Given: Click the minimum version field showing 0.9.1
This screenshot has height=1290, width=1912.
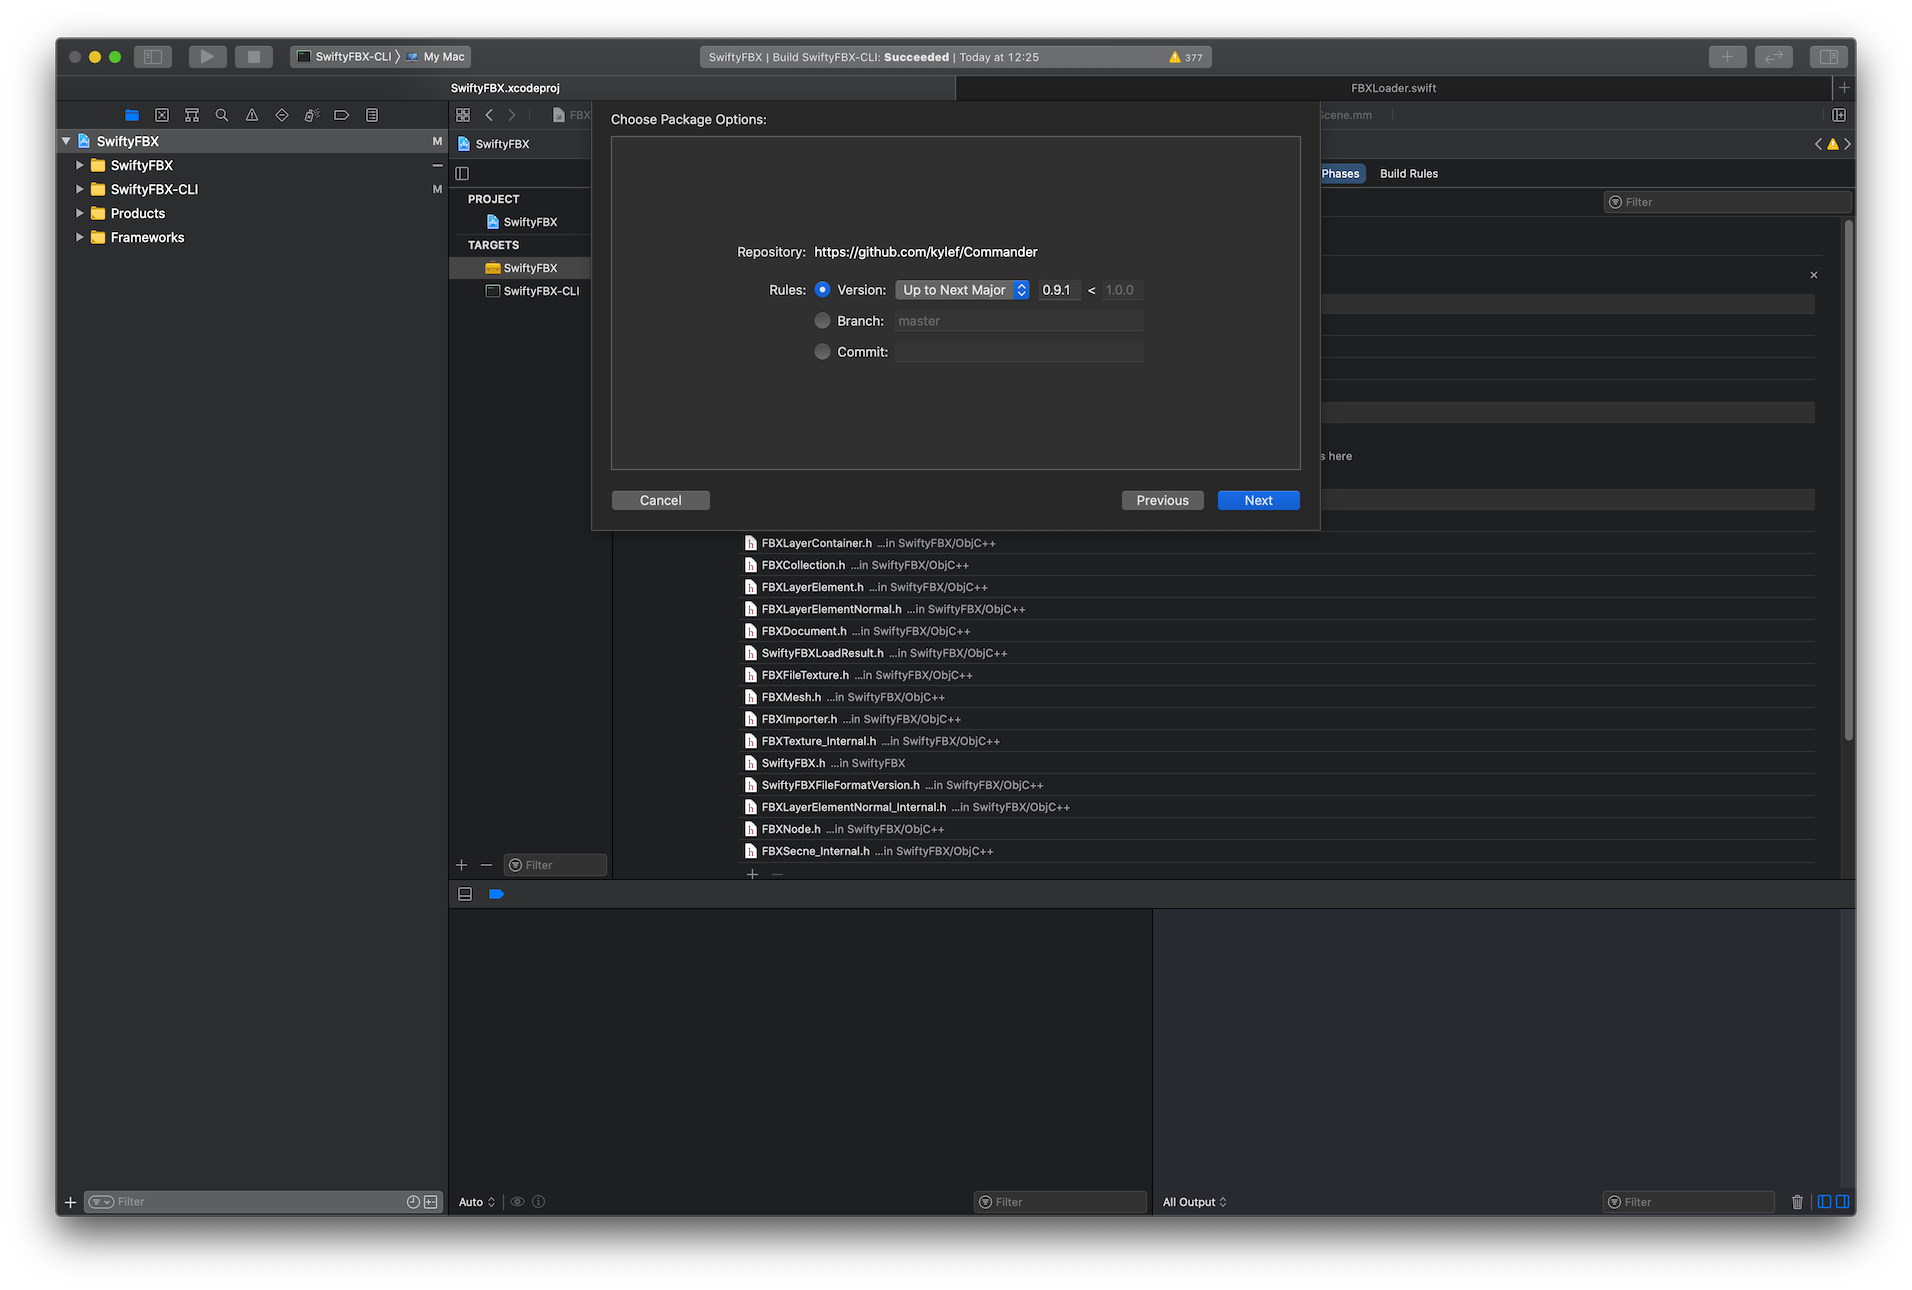Looking at the screenshot, I should [x=1058, y=290].
